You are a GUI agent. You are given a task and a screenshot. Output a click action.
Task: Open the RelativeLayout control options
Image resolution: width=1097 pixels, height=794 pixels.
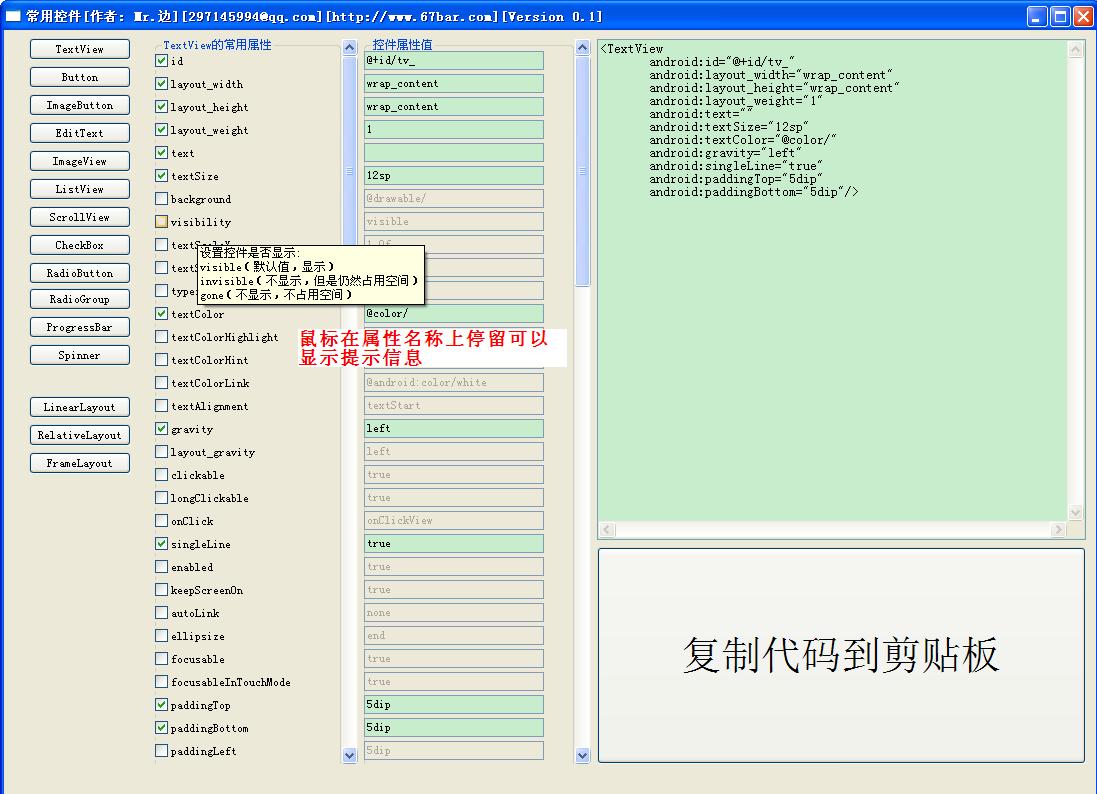[80, 435]
